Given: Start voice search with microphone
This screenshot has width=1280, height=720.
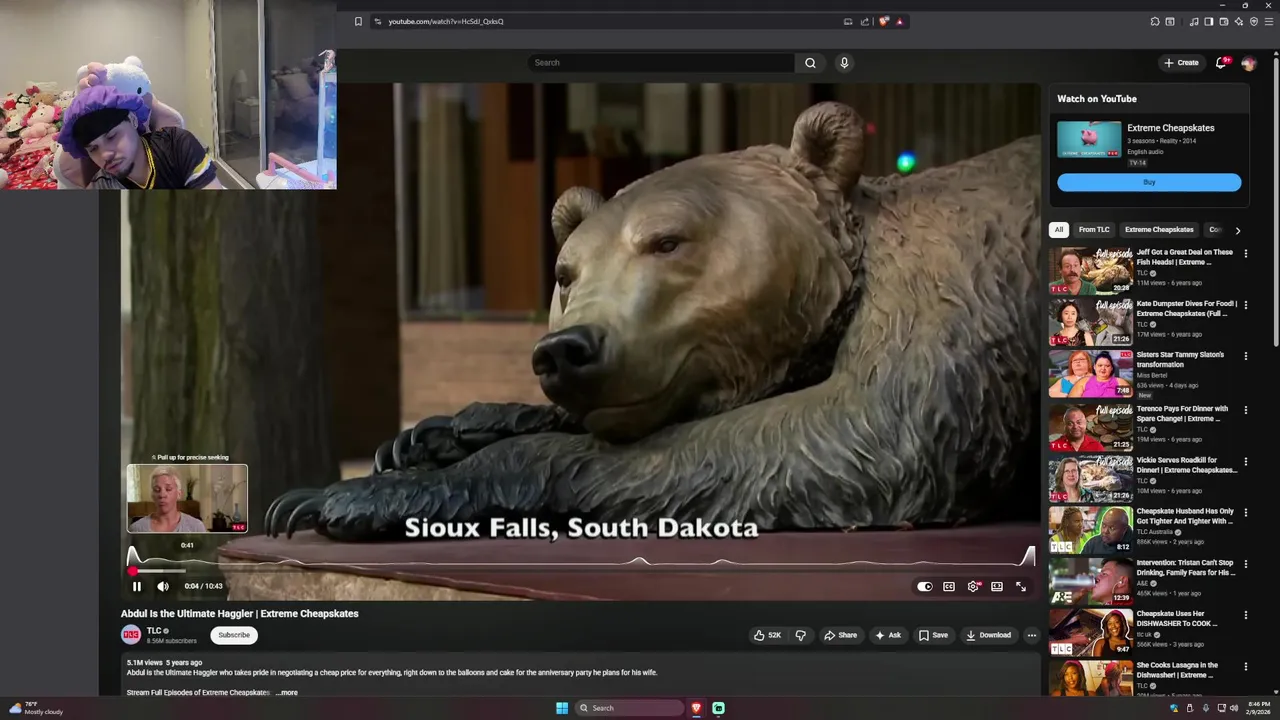Looking at the screenshot, I should [844, 63].
